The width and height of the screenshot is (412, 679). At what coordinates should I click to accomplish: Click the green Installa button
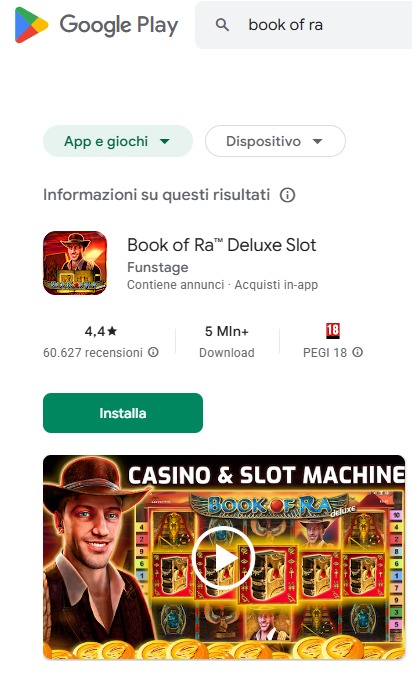(123, 413)
